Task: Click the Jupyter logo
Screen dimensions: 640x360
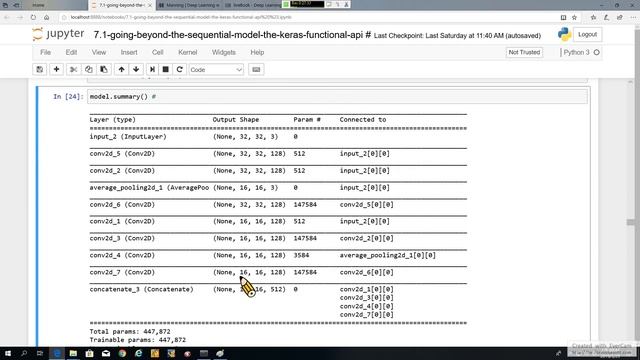Action: coord(58,34)
